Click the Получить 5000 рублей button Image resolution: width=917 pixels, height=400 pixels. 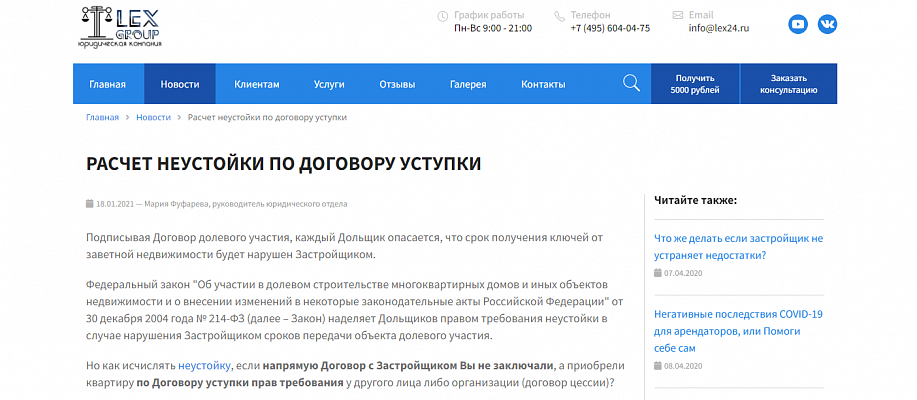point(695,84)
